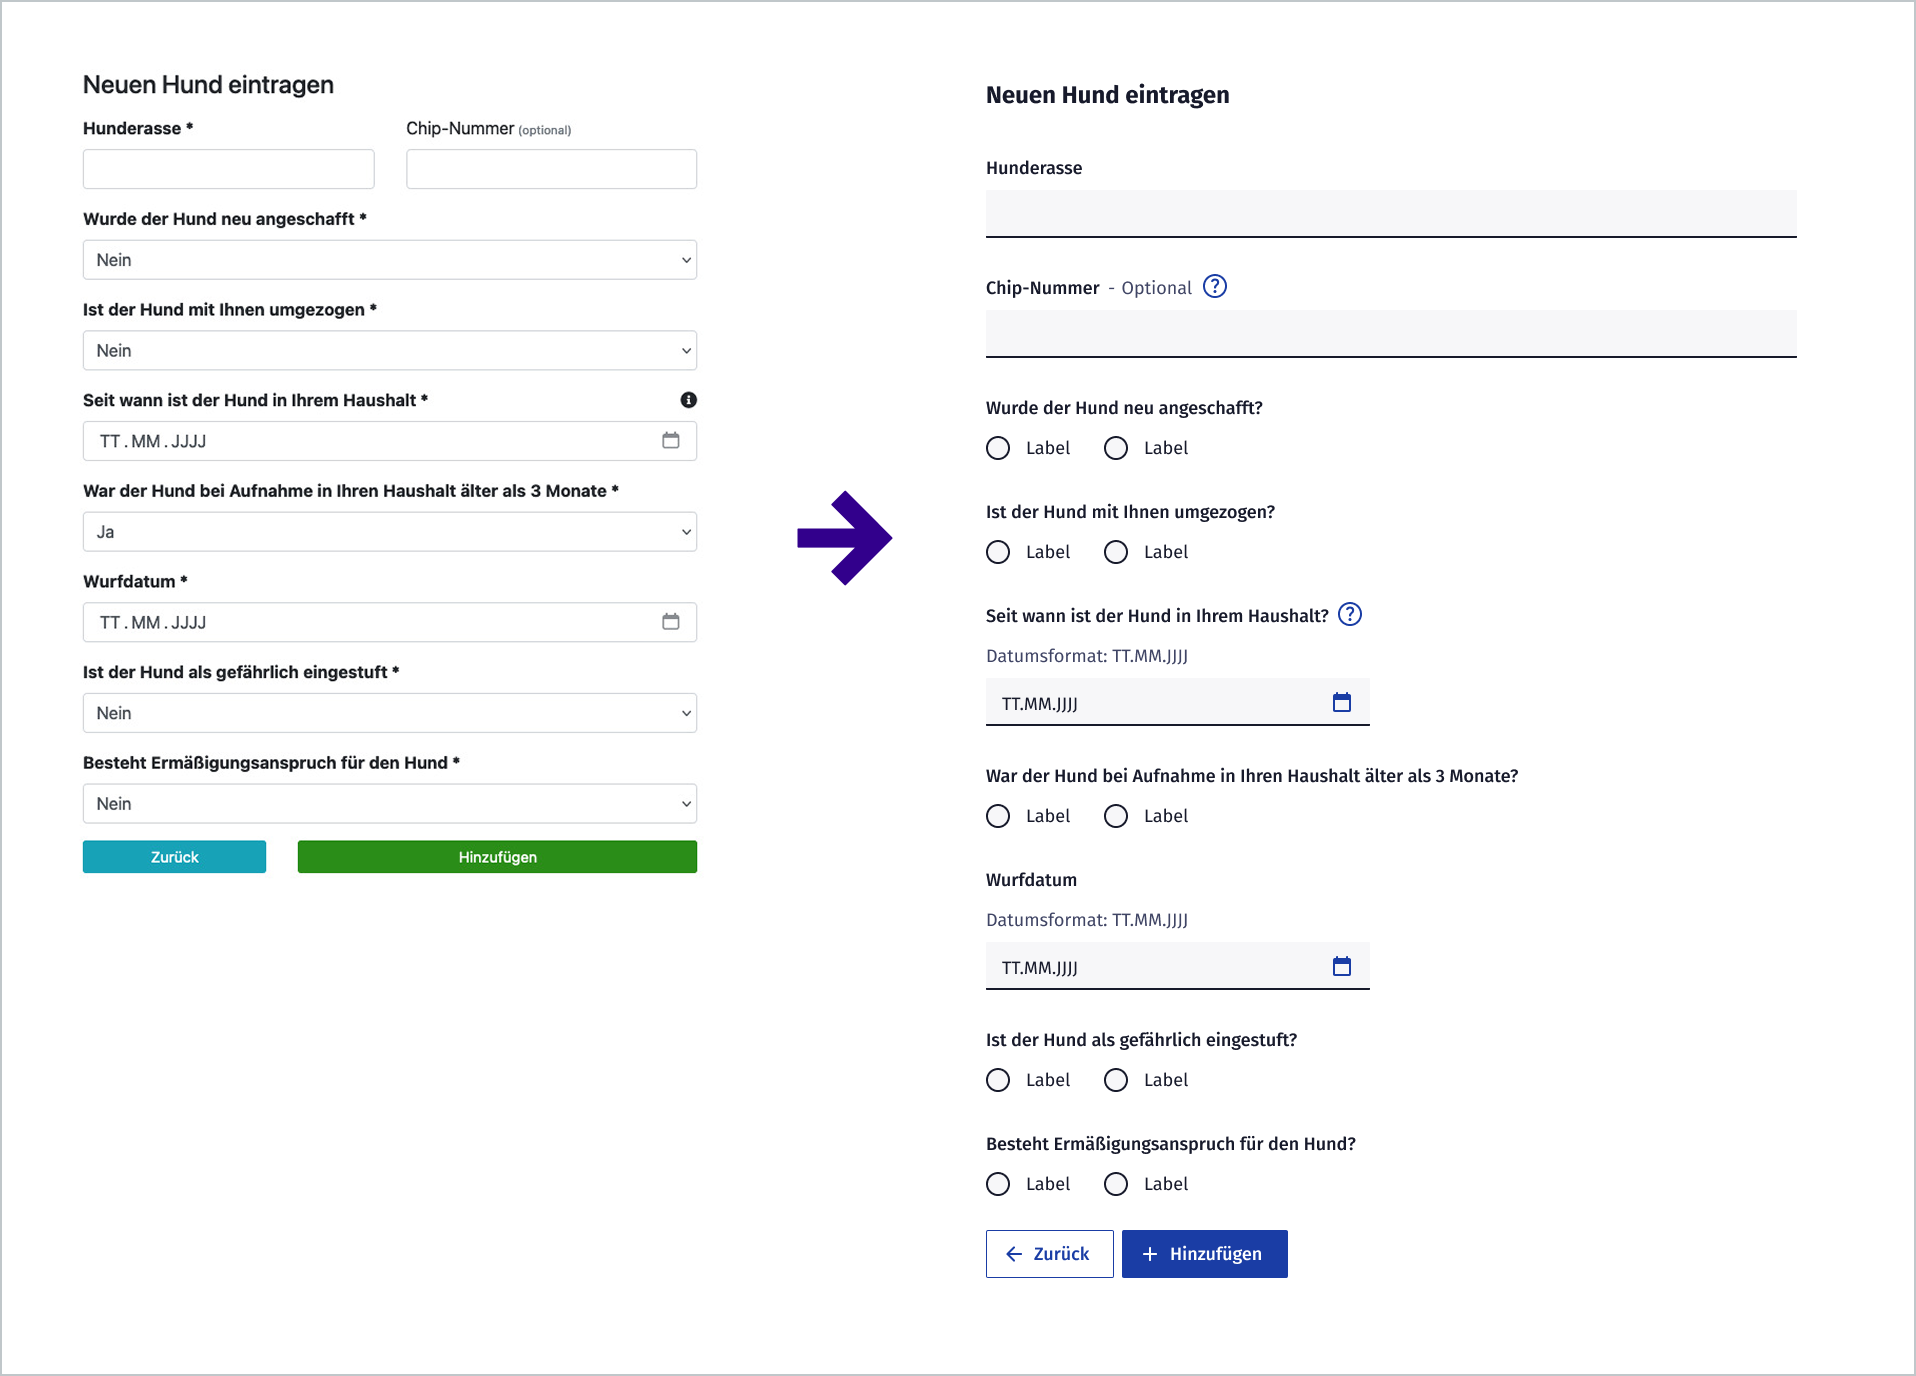This screenshot has height=1376, width=1916.
Task: Open calendar picker in left Wurfdatum field
Action: pos(671,622)
